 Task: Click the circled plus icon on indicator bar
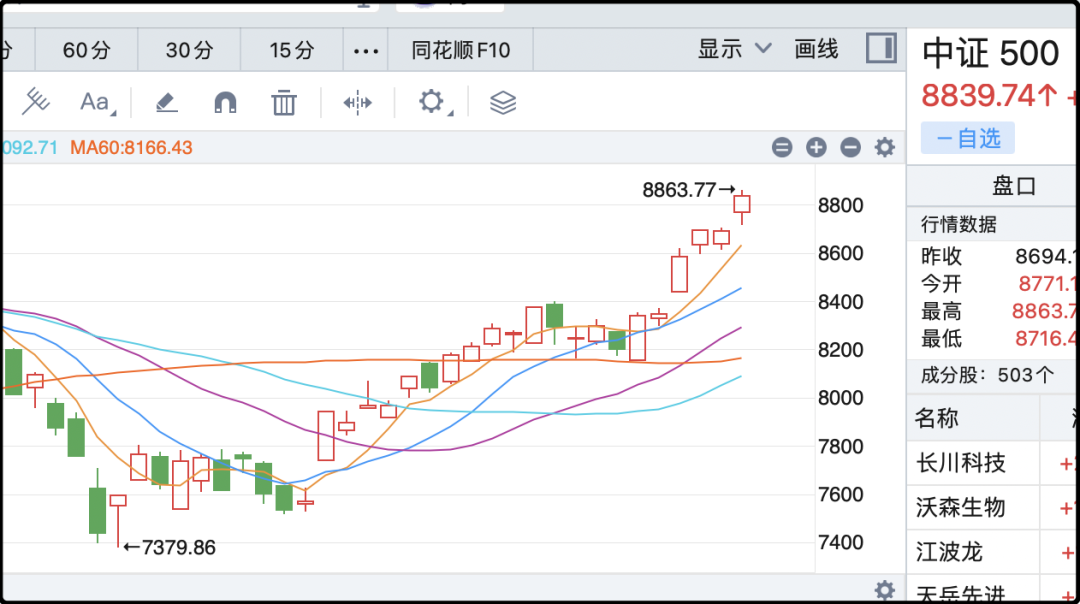click(816, 147)
